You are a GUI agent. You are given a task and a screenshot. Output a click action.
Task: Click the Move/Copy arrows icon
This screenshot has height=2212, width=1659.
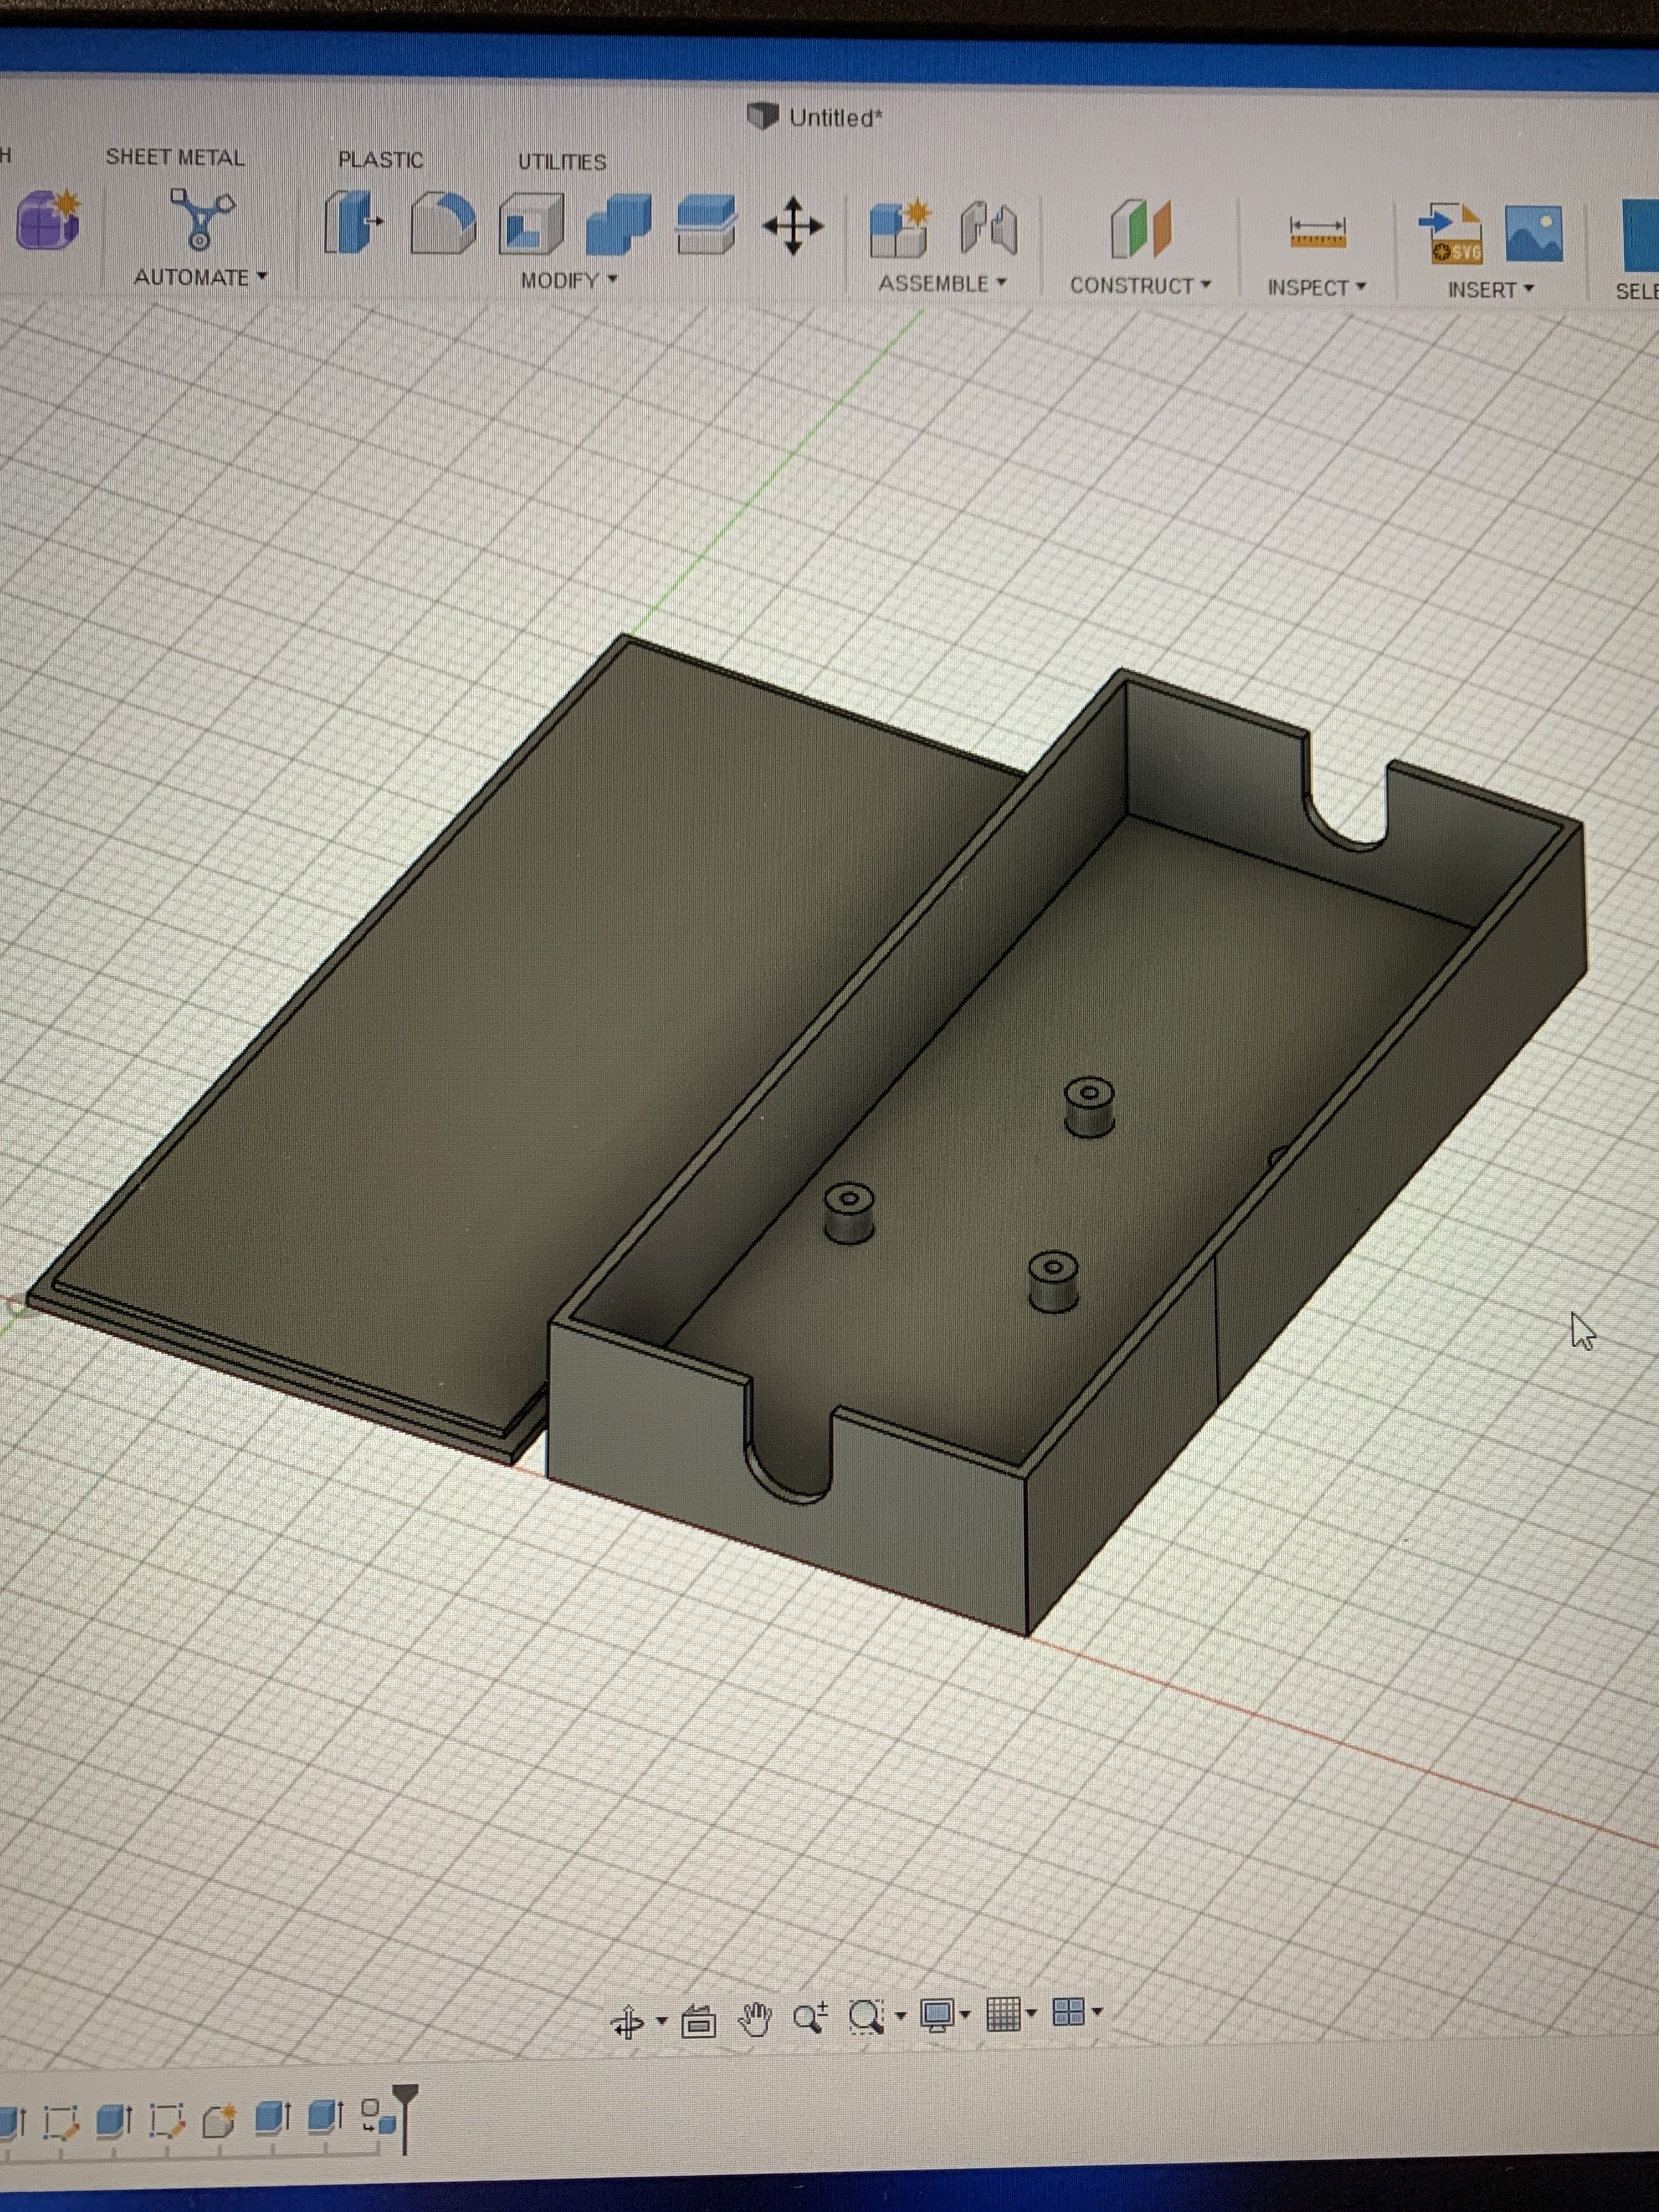click(793, 226)
